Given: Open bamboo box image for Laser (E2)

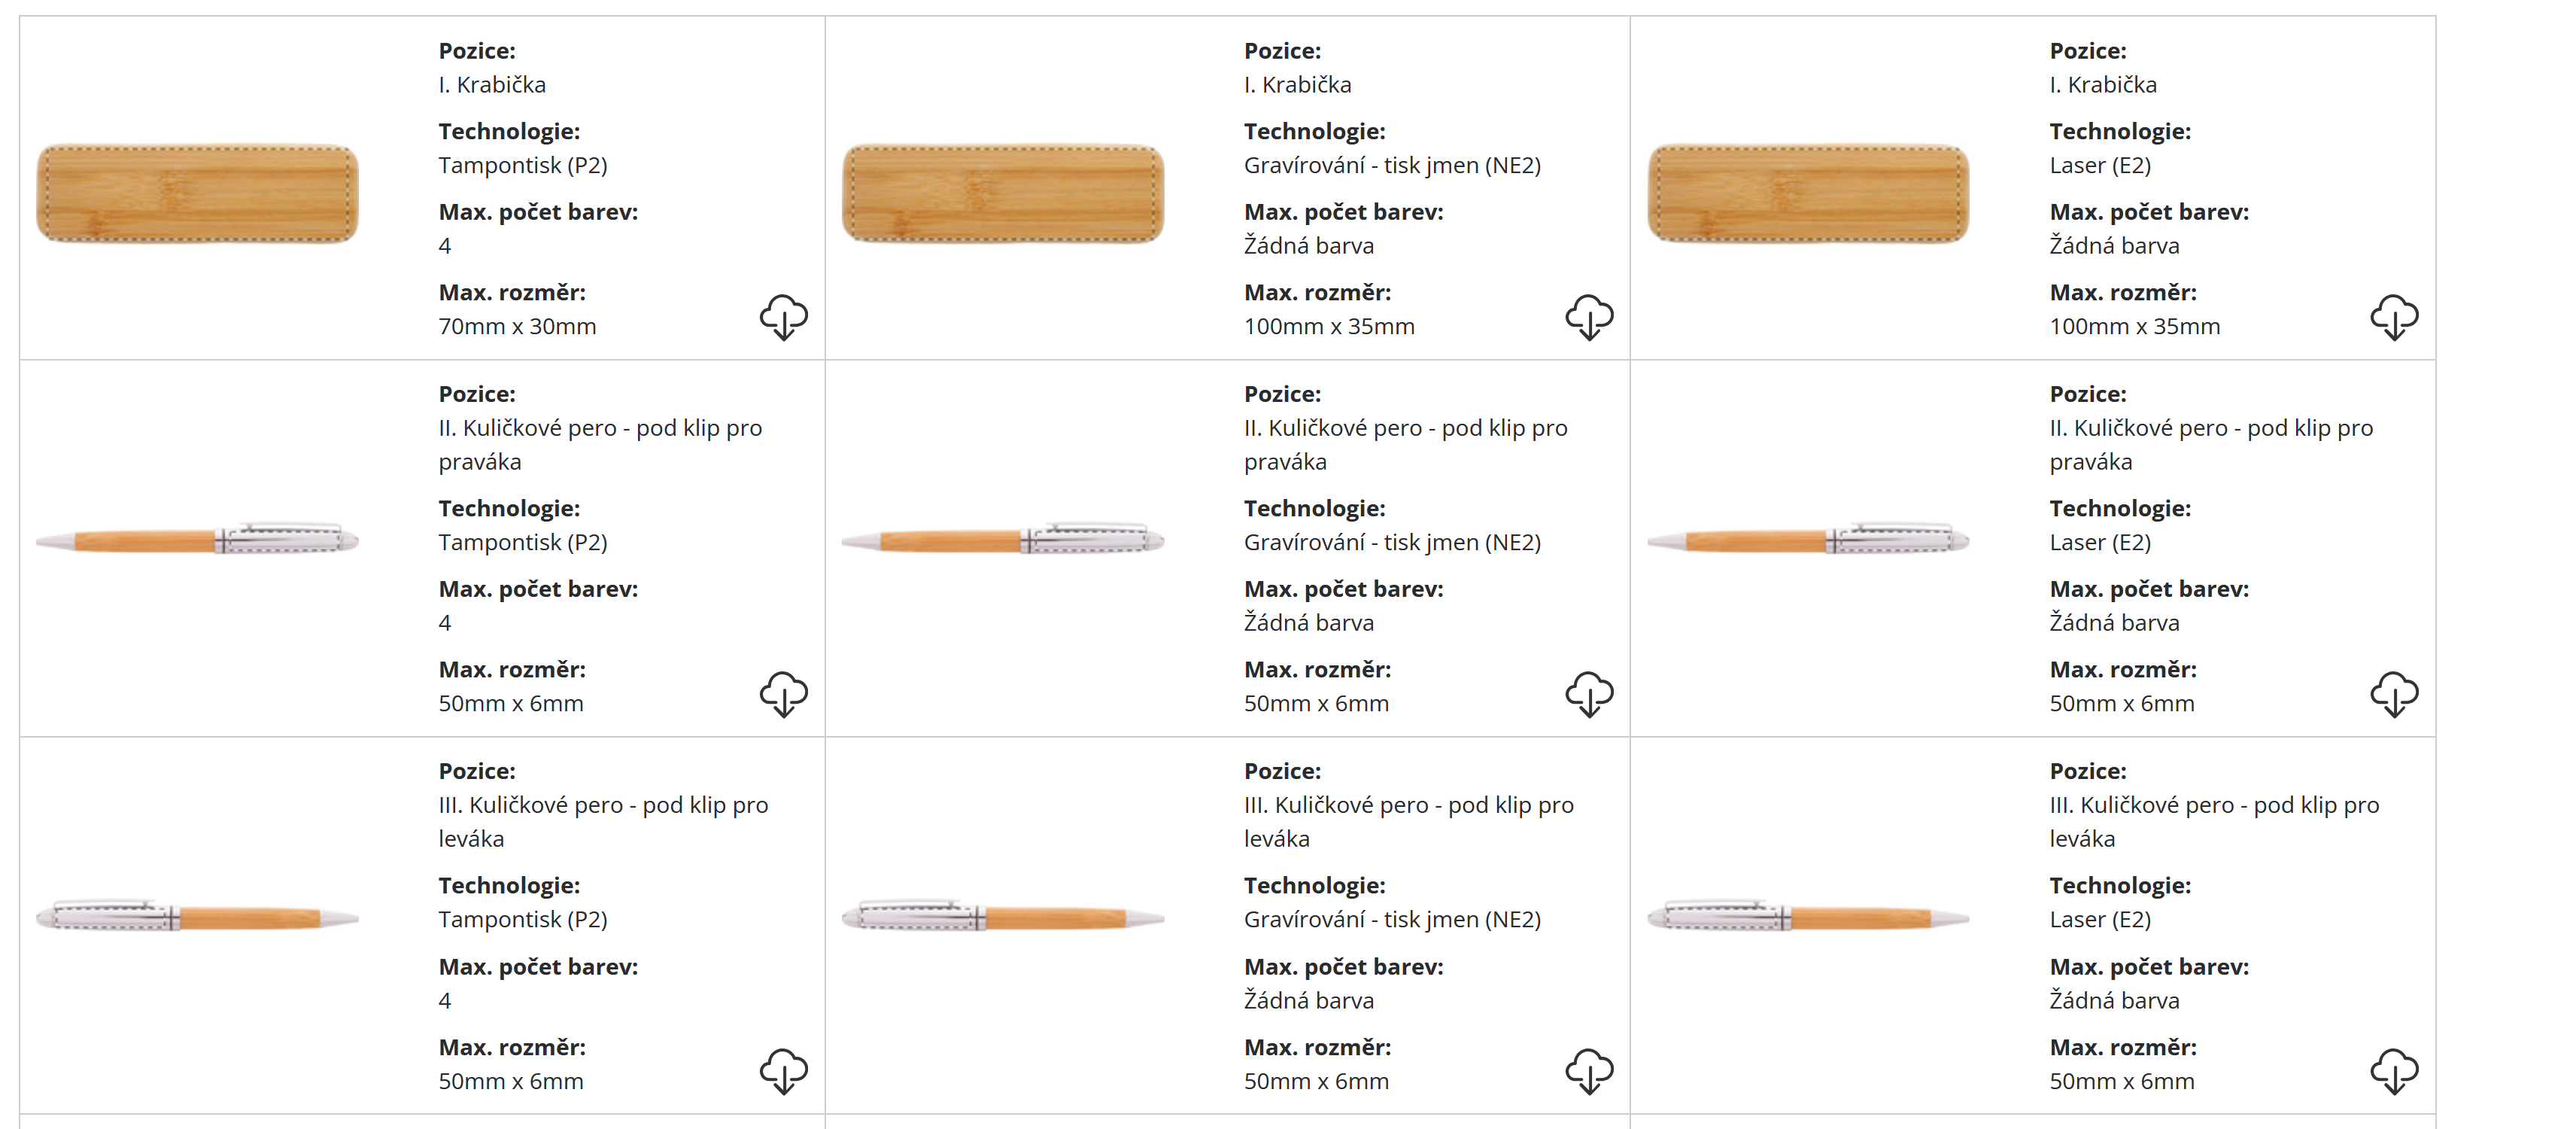Looking at the screenshot, I should click(x=1808, y=193).
